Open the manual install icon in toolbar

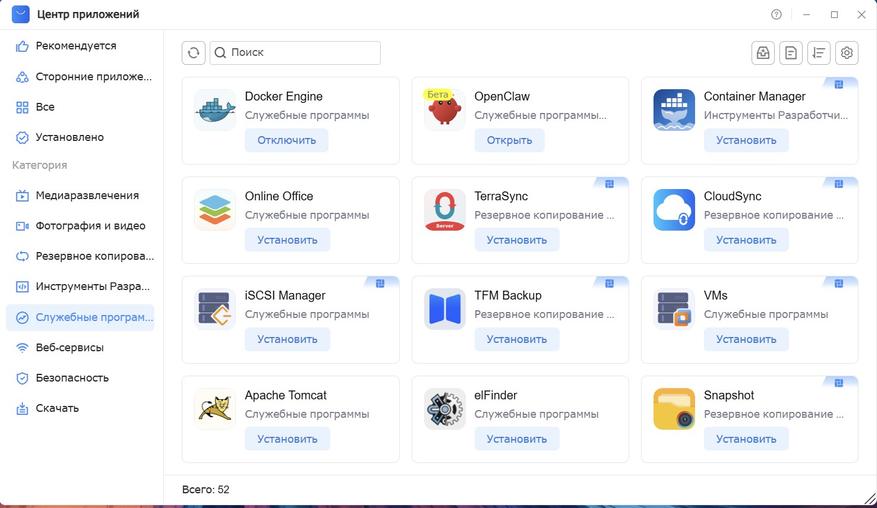(x=763, y=53)
